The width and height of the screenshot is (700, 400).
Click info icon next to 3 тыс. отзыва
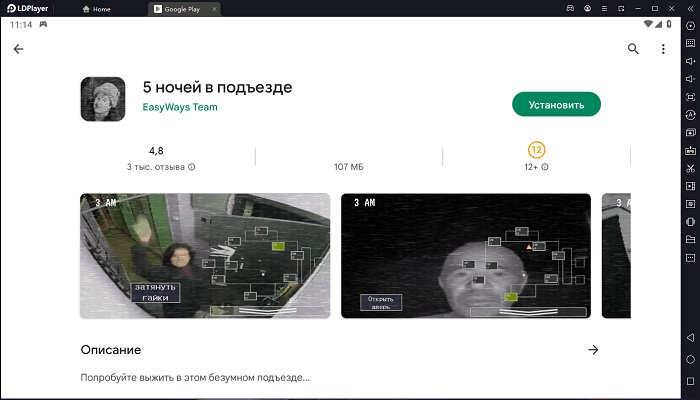coord(192,167)
